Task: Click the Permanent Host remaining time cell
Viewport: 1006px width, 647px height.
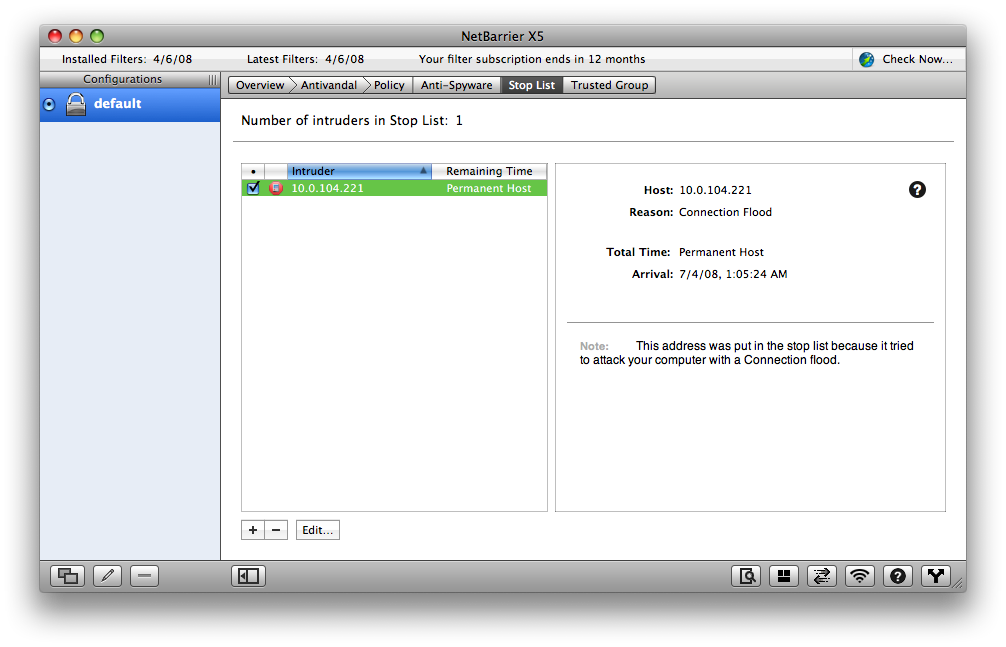Action: [489, 188]
